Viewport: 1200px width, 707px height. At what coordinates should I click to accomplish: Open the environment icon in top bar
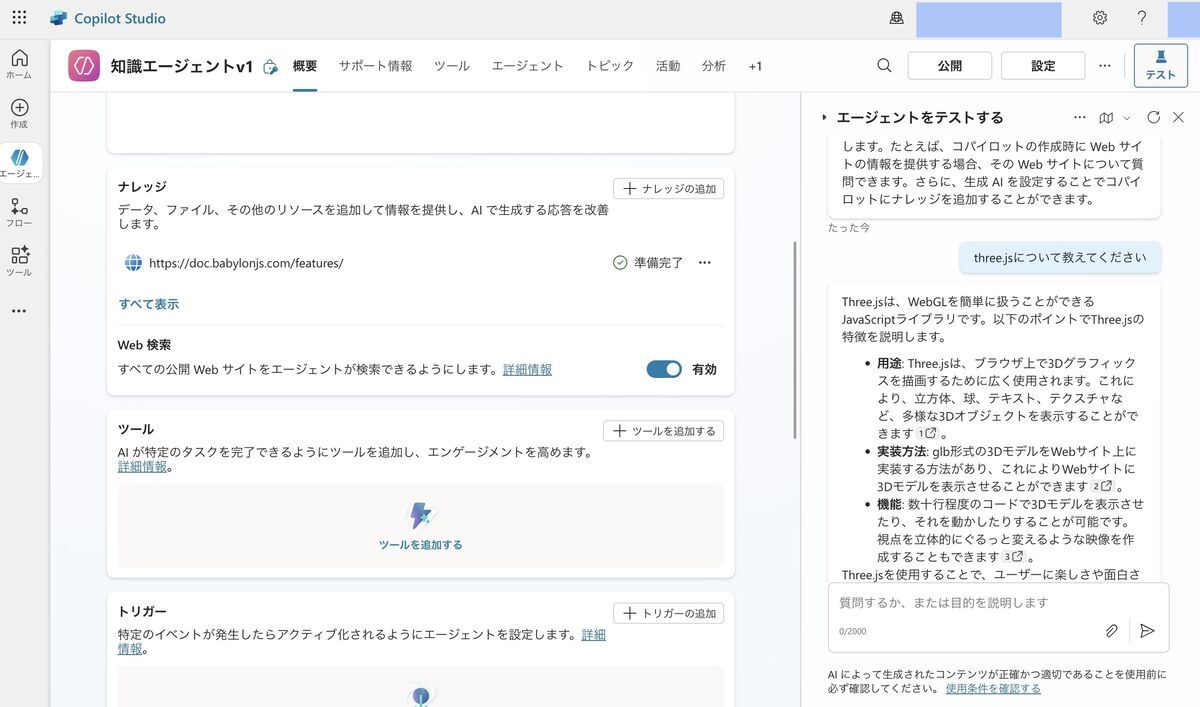click(x=896, y=18)
